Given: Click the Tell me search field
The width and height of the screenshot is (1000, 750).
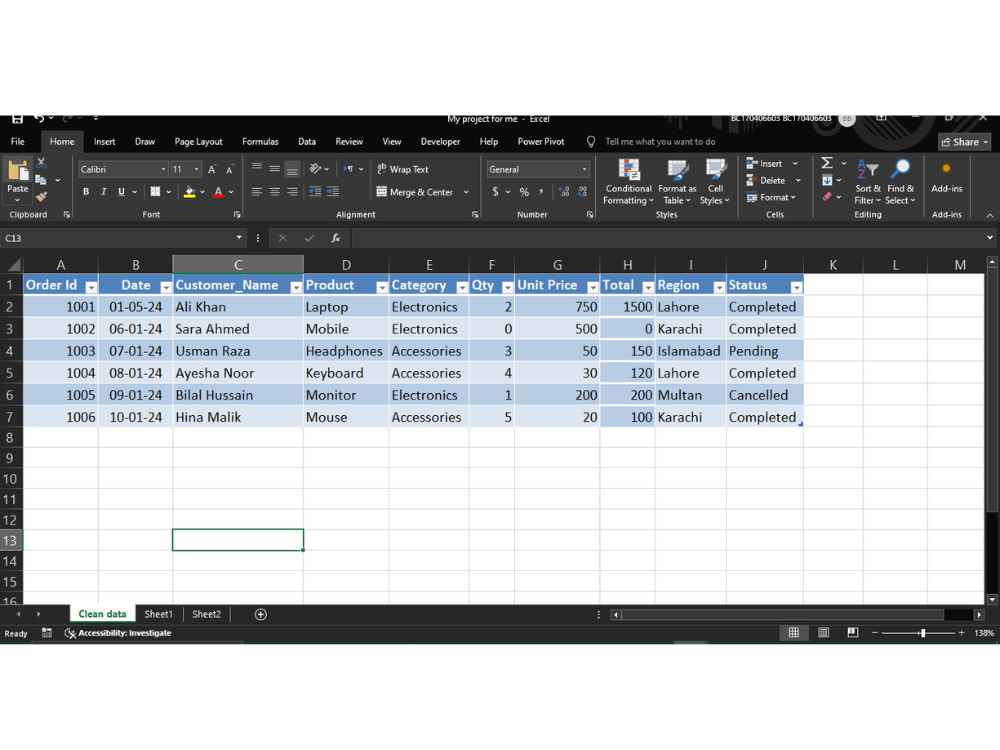Looking at the screenshot, I should pyautogui.click(x=660, y=142).
